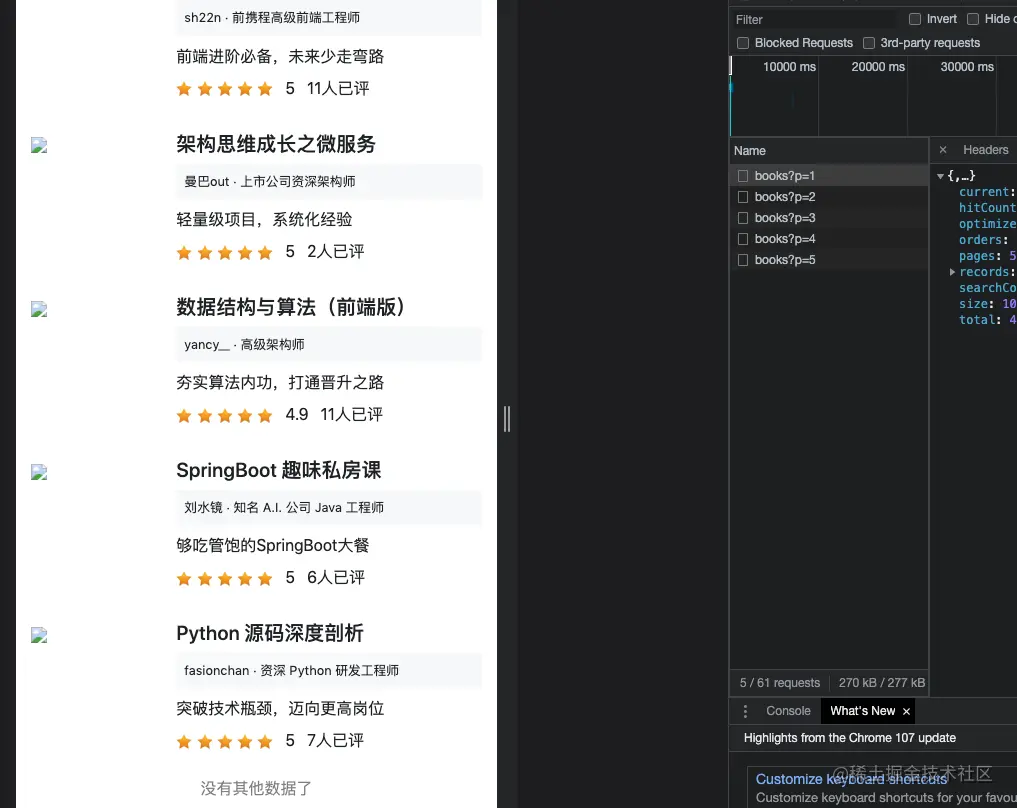Click the 20000 ms timeline marker

click(878, 67)
